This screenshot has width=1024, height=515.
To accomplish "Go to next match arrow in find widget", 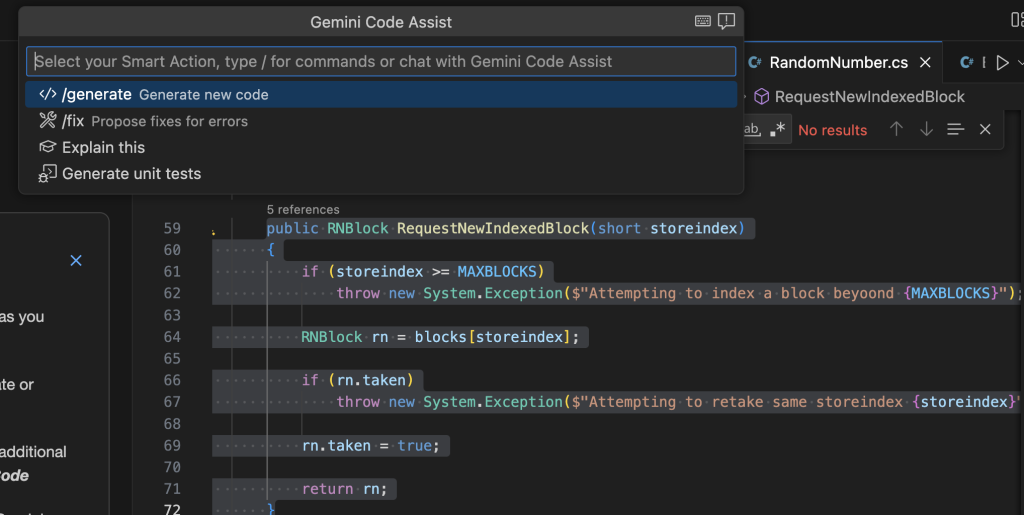I will point(926,129).
